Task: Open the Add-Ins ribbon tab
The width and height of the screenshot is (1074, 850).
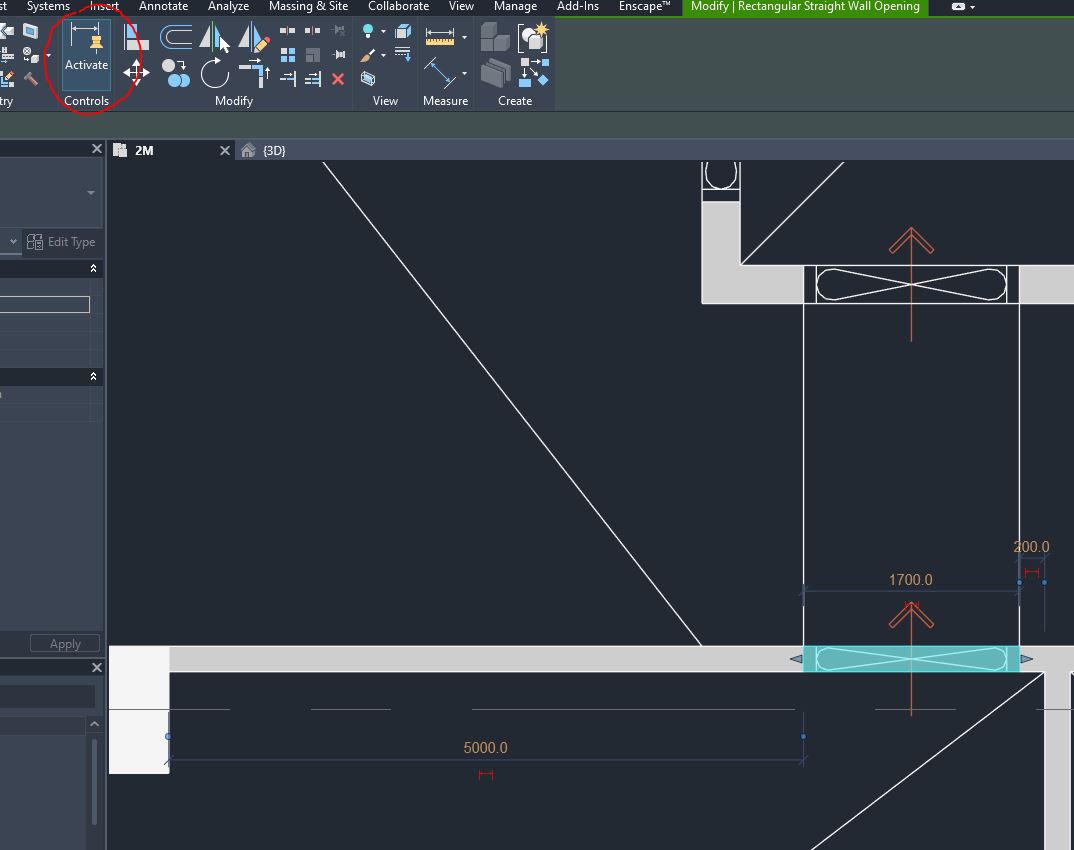Action: coord(577,6)
